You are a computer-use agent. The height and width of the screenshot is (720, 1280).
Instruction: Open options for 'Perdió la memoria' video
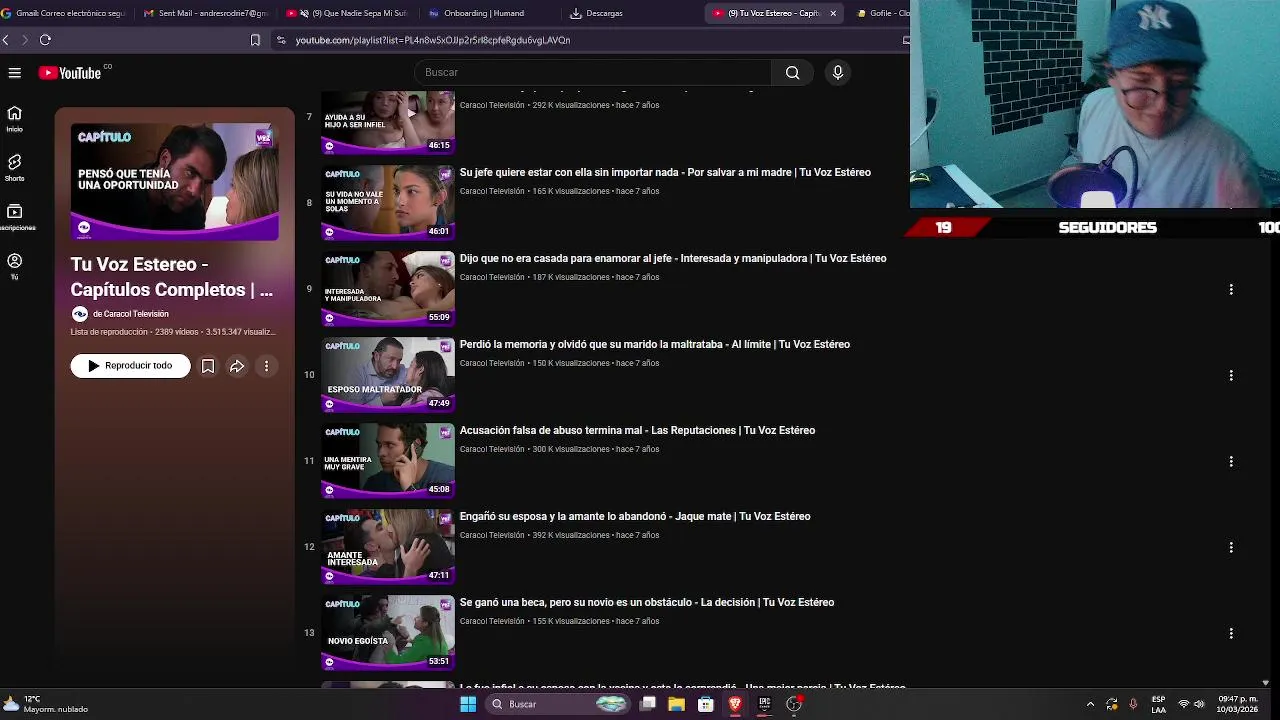click(x=1231, y=375)
